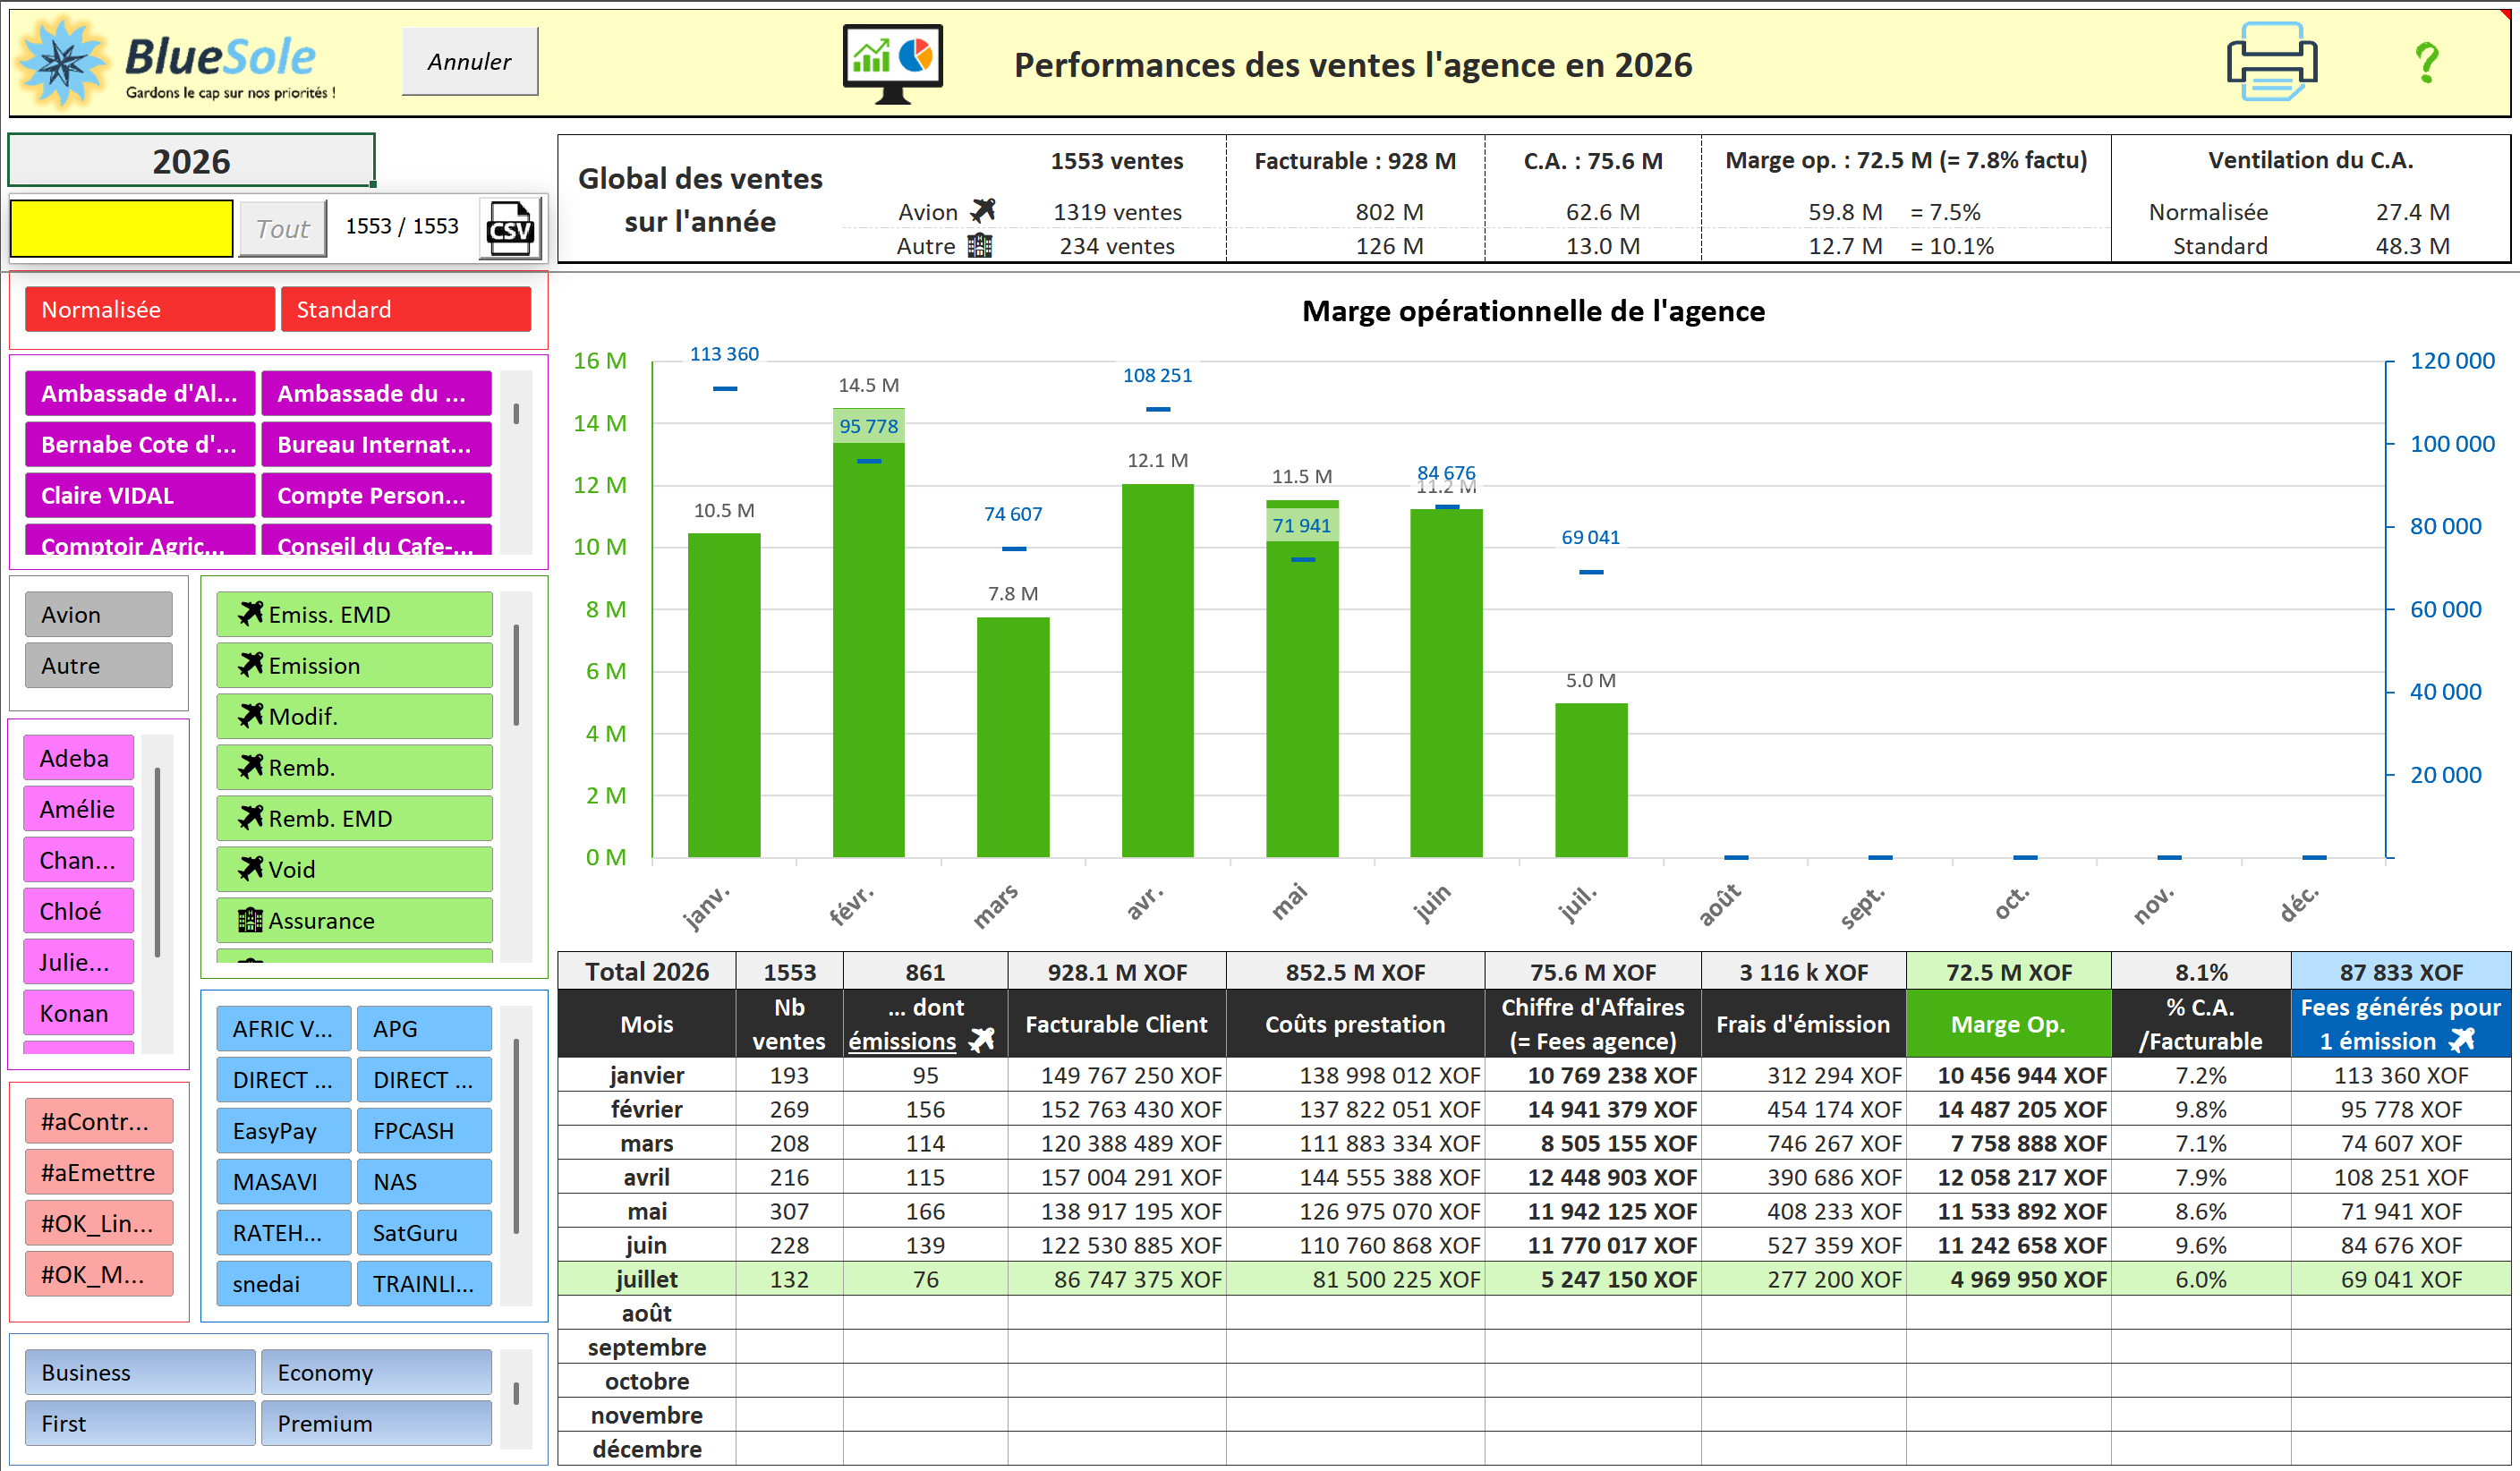This screenshot has height=1471, width=2520.
Task: Click the printer icon in the header
Action: 2271,62
